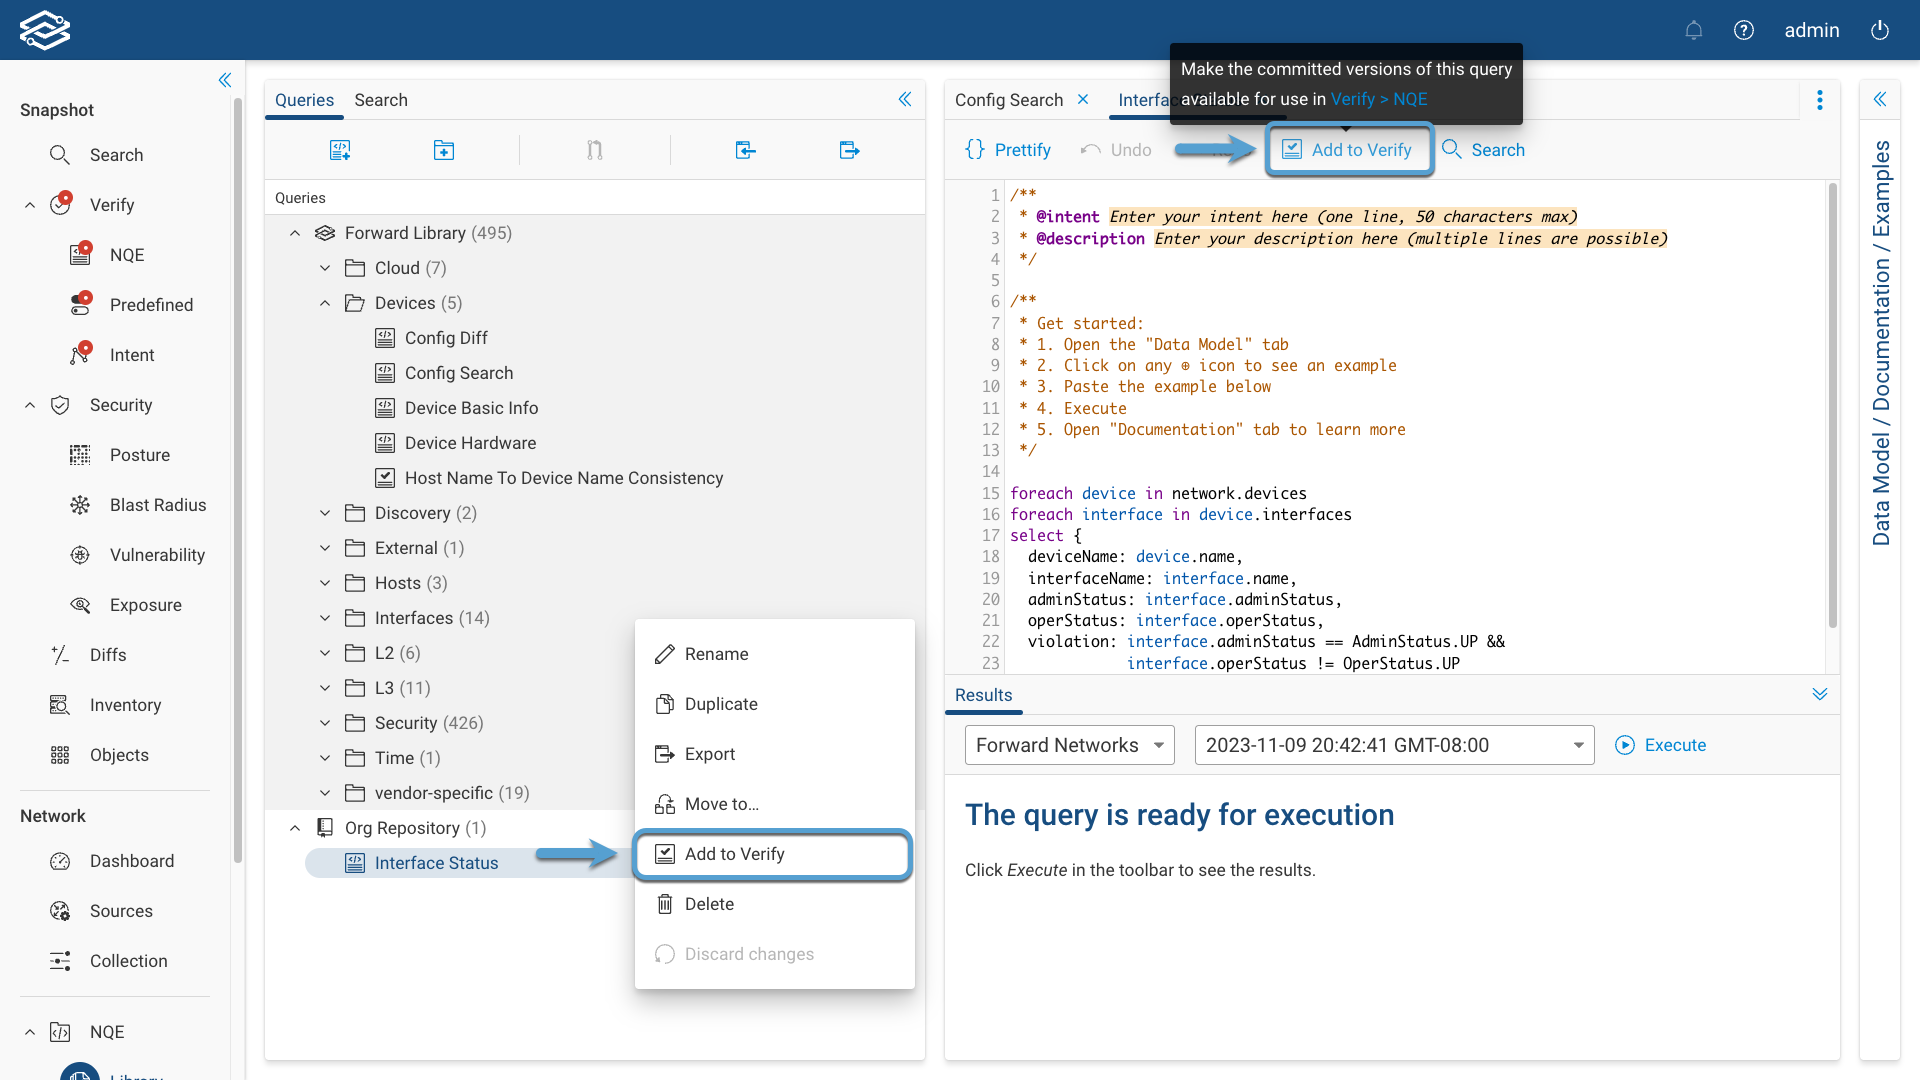Image resolution: width=1920 pixels, height=1080 pixels.
Task: Click the power logout icon
Action: tap(1880, 30)
